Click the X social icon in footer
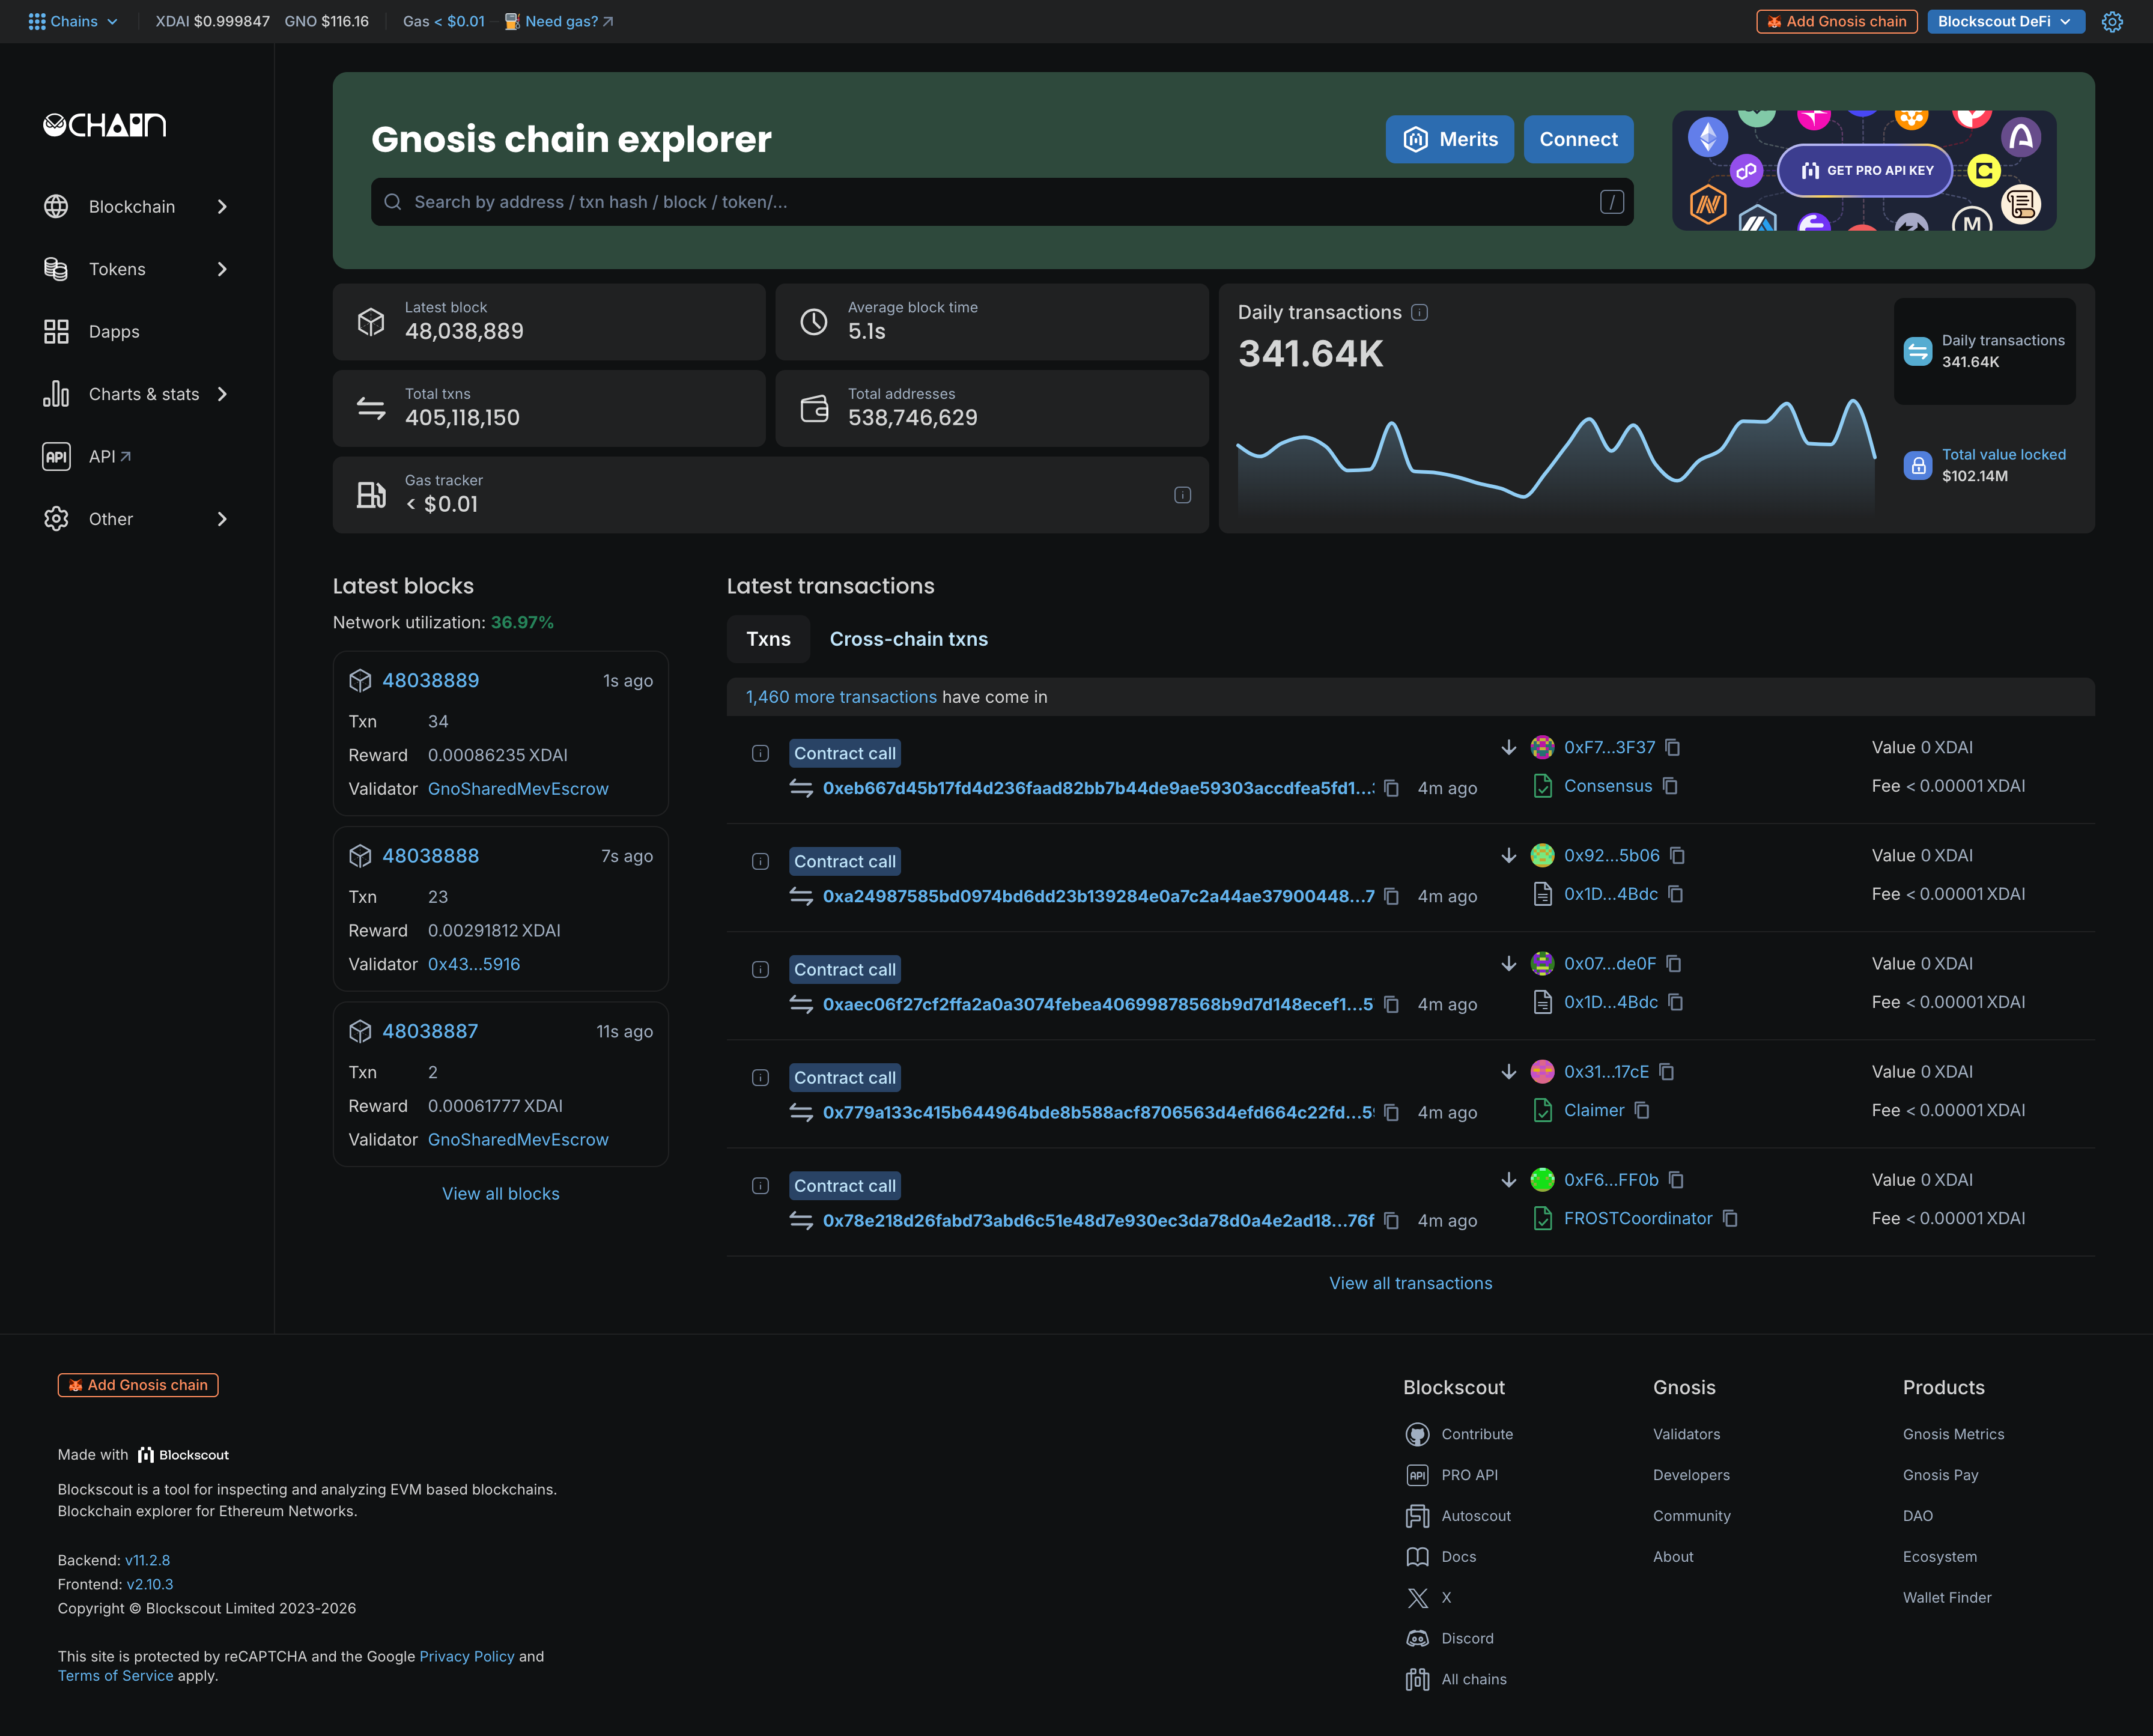Screen dimensions: 2153x1736 1418,1598
